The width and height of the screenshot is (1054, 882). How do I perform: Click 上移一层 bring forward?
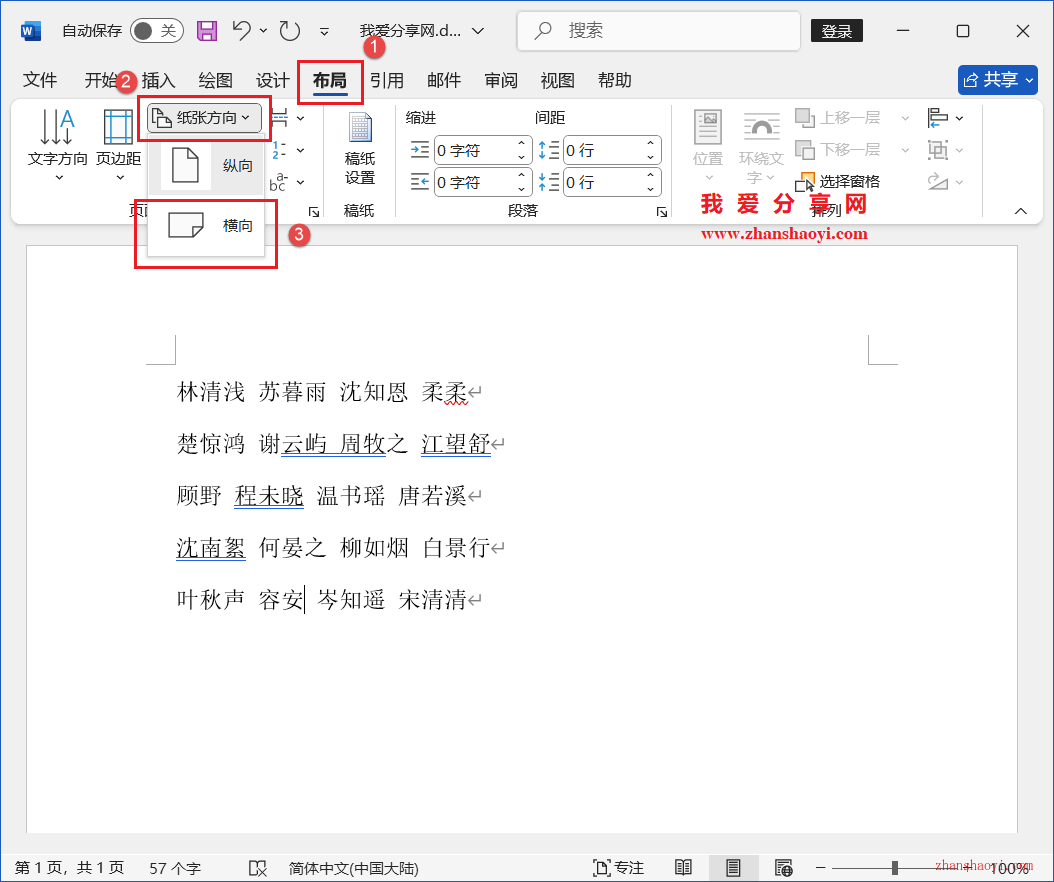[x=838, y=118]
